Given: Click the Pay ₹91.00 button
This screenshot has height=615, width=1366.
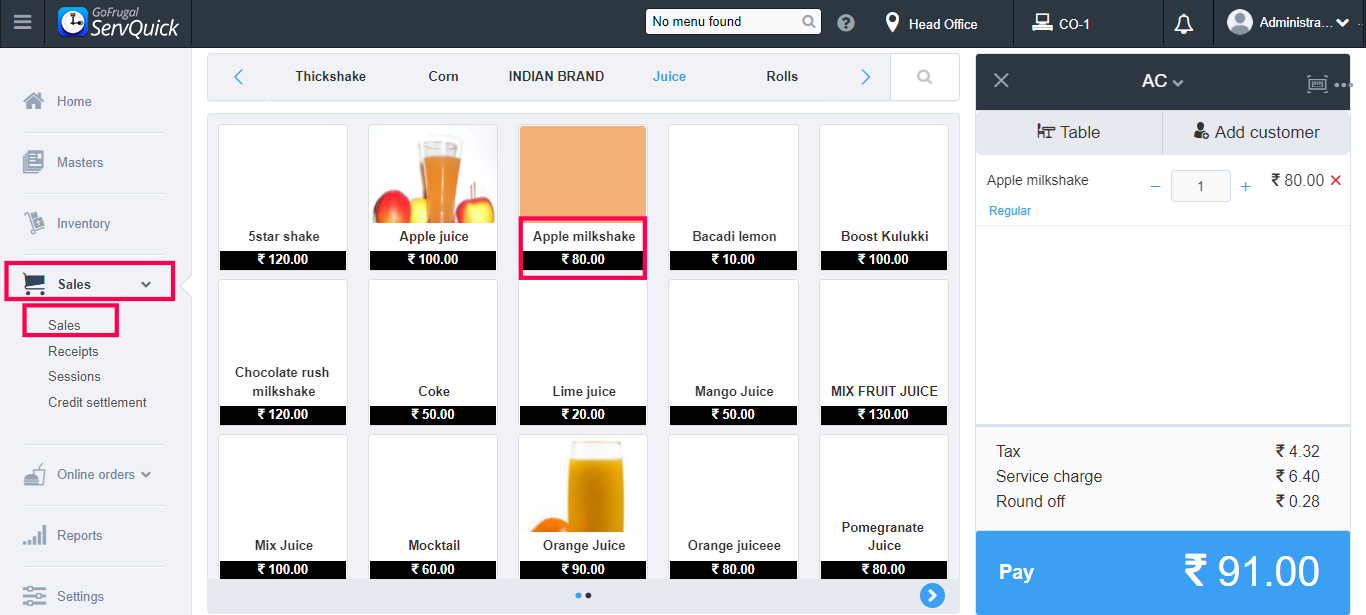Looking at the screenshot, I should [1163, 573].
